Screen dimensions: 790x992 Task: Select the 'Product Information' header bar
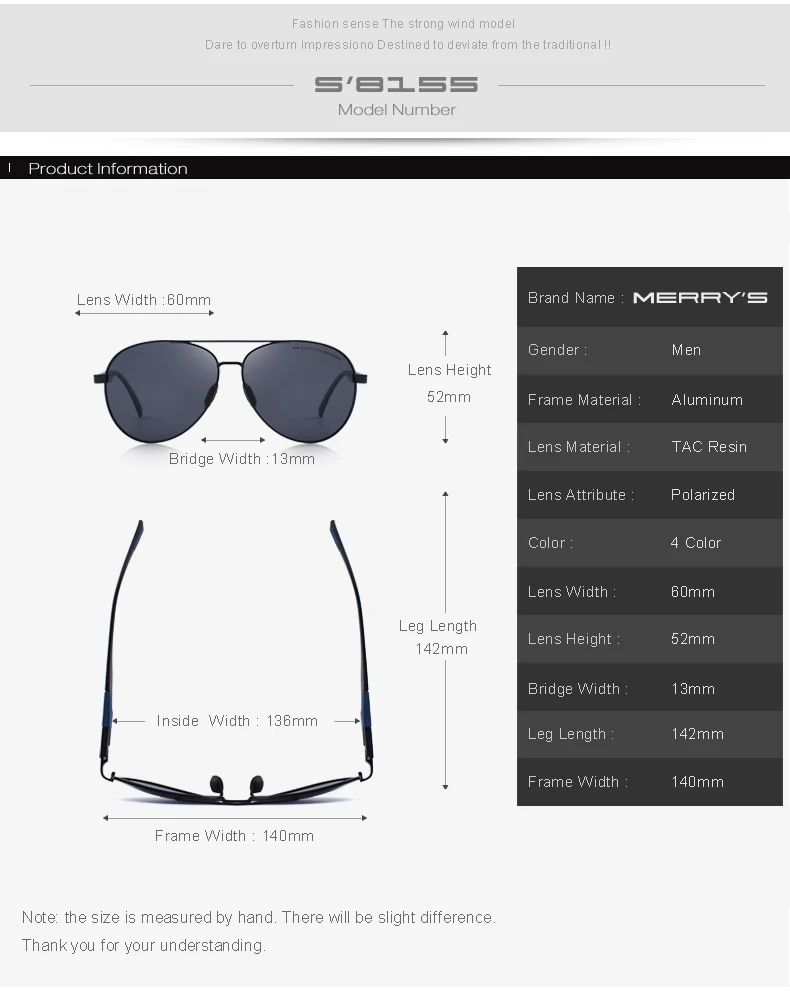[395, 168]
